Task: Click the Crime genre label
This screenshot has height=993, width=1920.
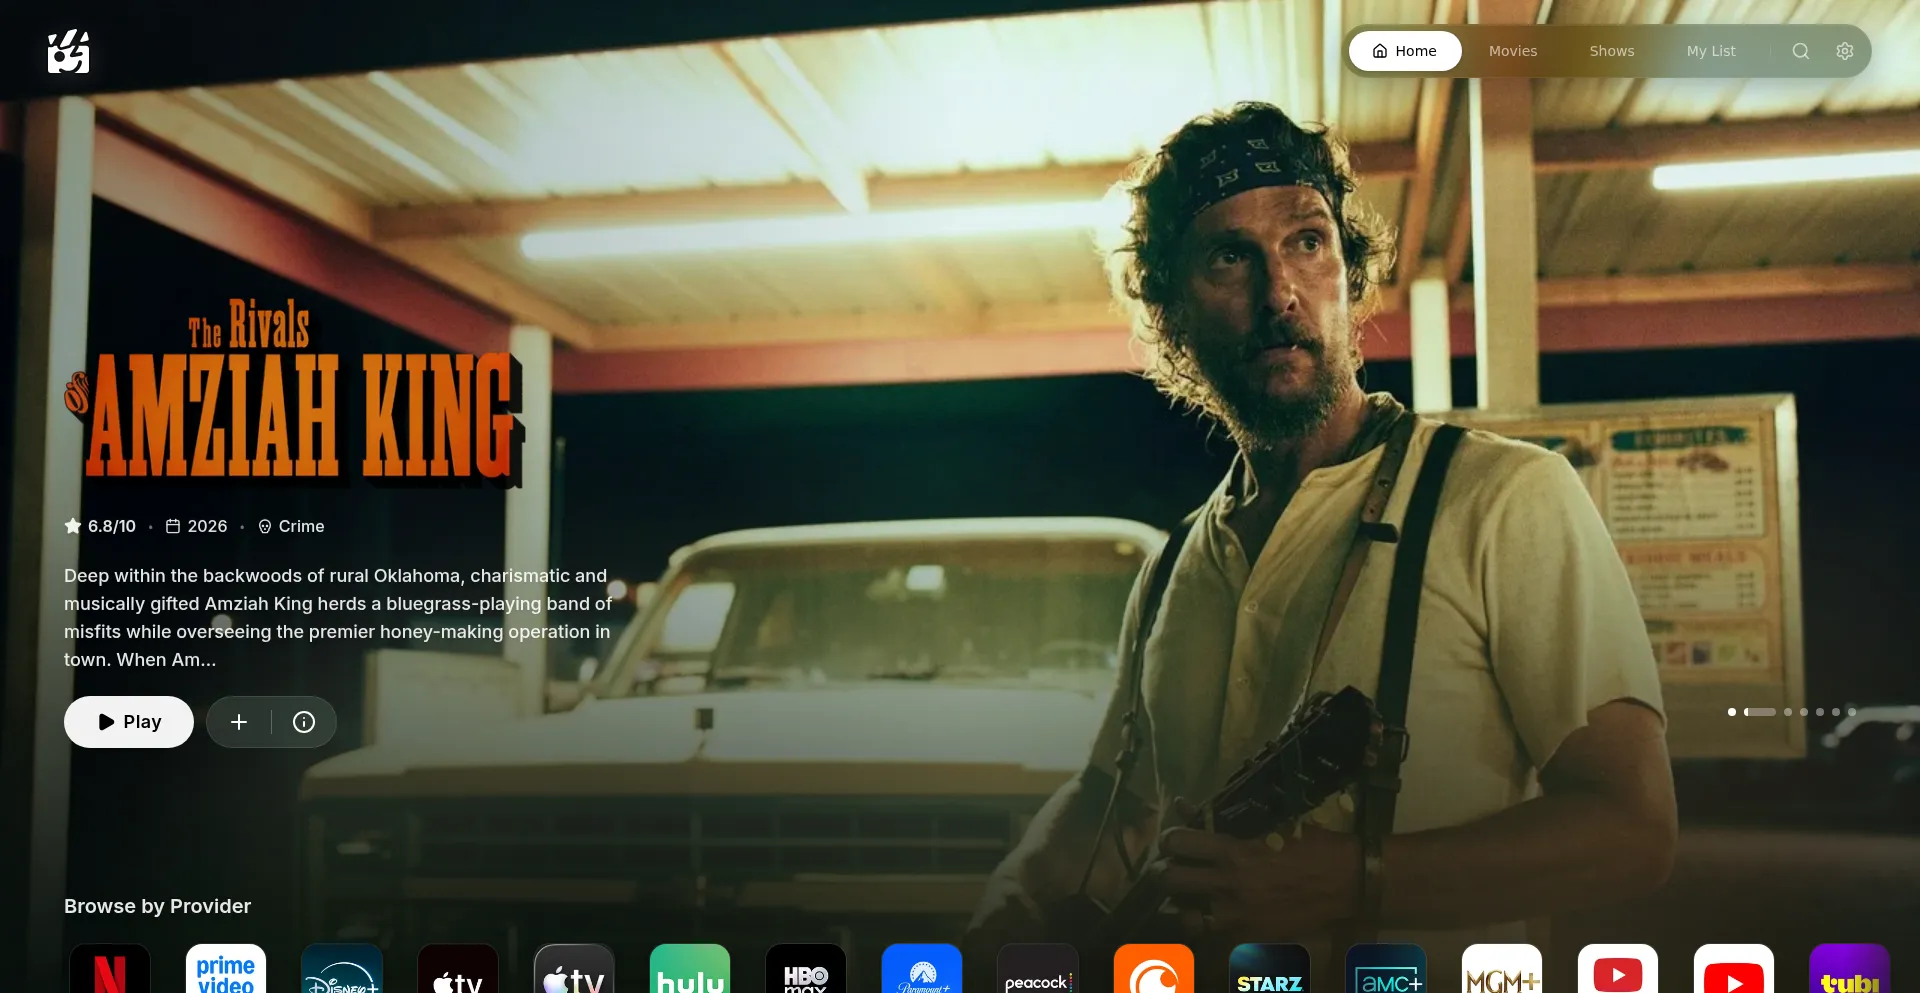Action: pyautogui.click(x=291, y=526)
